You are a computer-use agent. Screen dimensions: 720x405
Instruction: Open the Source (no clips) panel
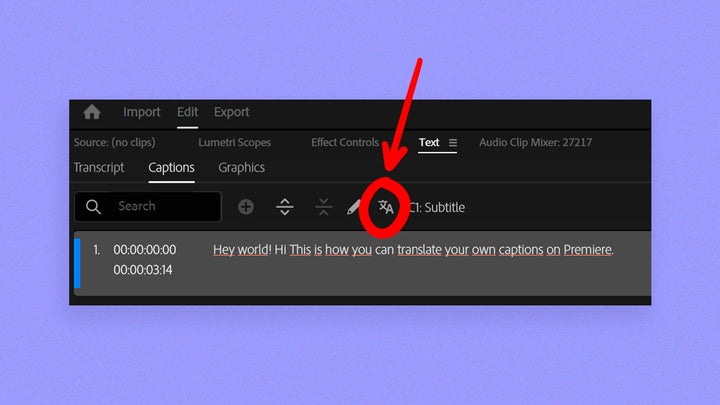tap(114, 142)
